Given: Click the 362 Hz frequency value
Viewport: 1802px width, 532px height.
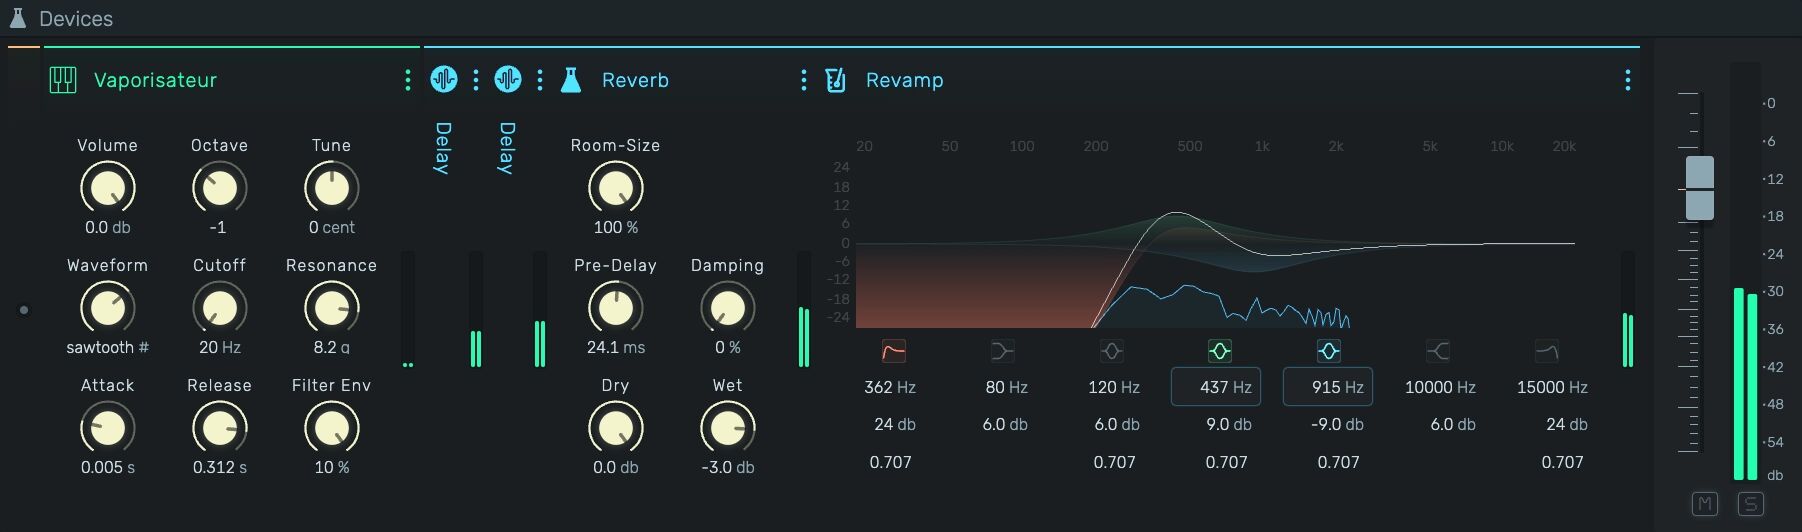Looking at the screenshot, I should tap(890, 387).
